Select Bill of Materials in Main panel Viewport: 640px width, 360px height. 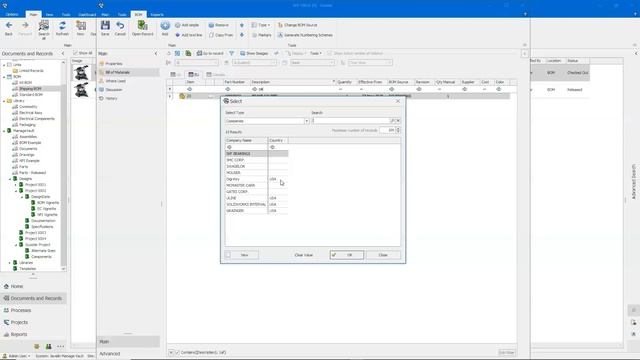(x=118, y=72)
